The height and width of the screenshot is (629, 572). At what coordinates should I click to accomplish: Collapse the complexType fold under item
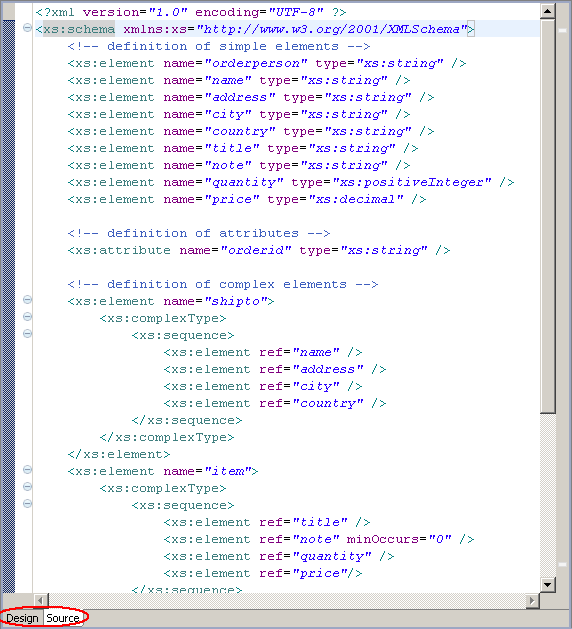click(x=27, y=487)
